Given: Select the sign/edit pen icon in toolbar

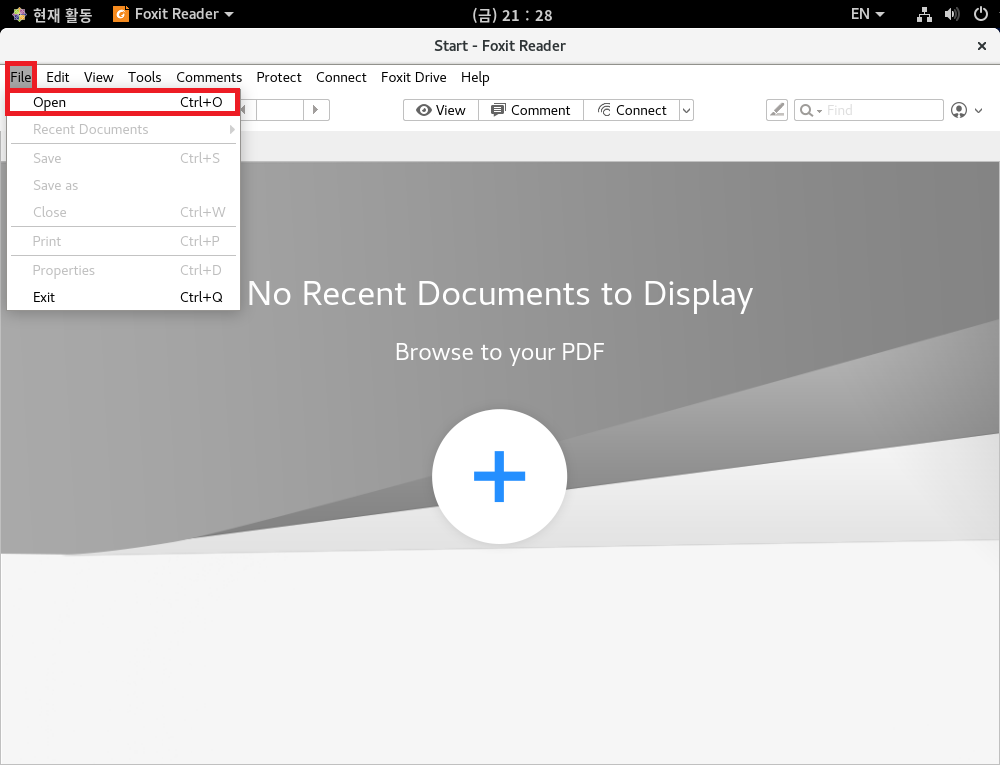Looking at the screenshot, I should [x=777, y=110].
